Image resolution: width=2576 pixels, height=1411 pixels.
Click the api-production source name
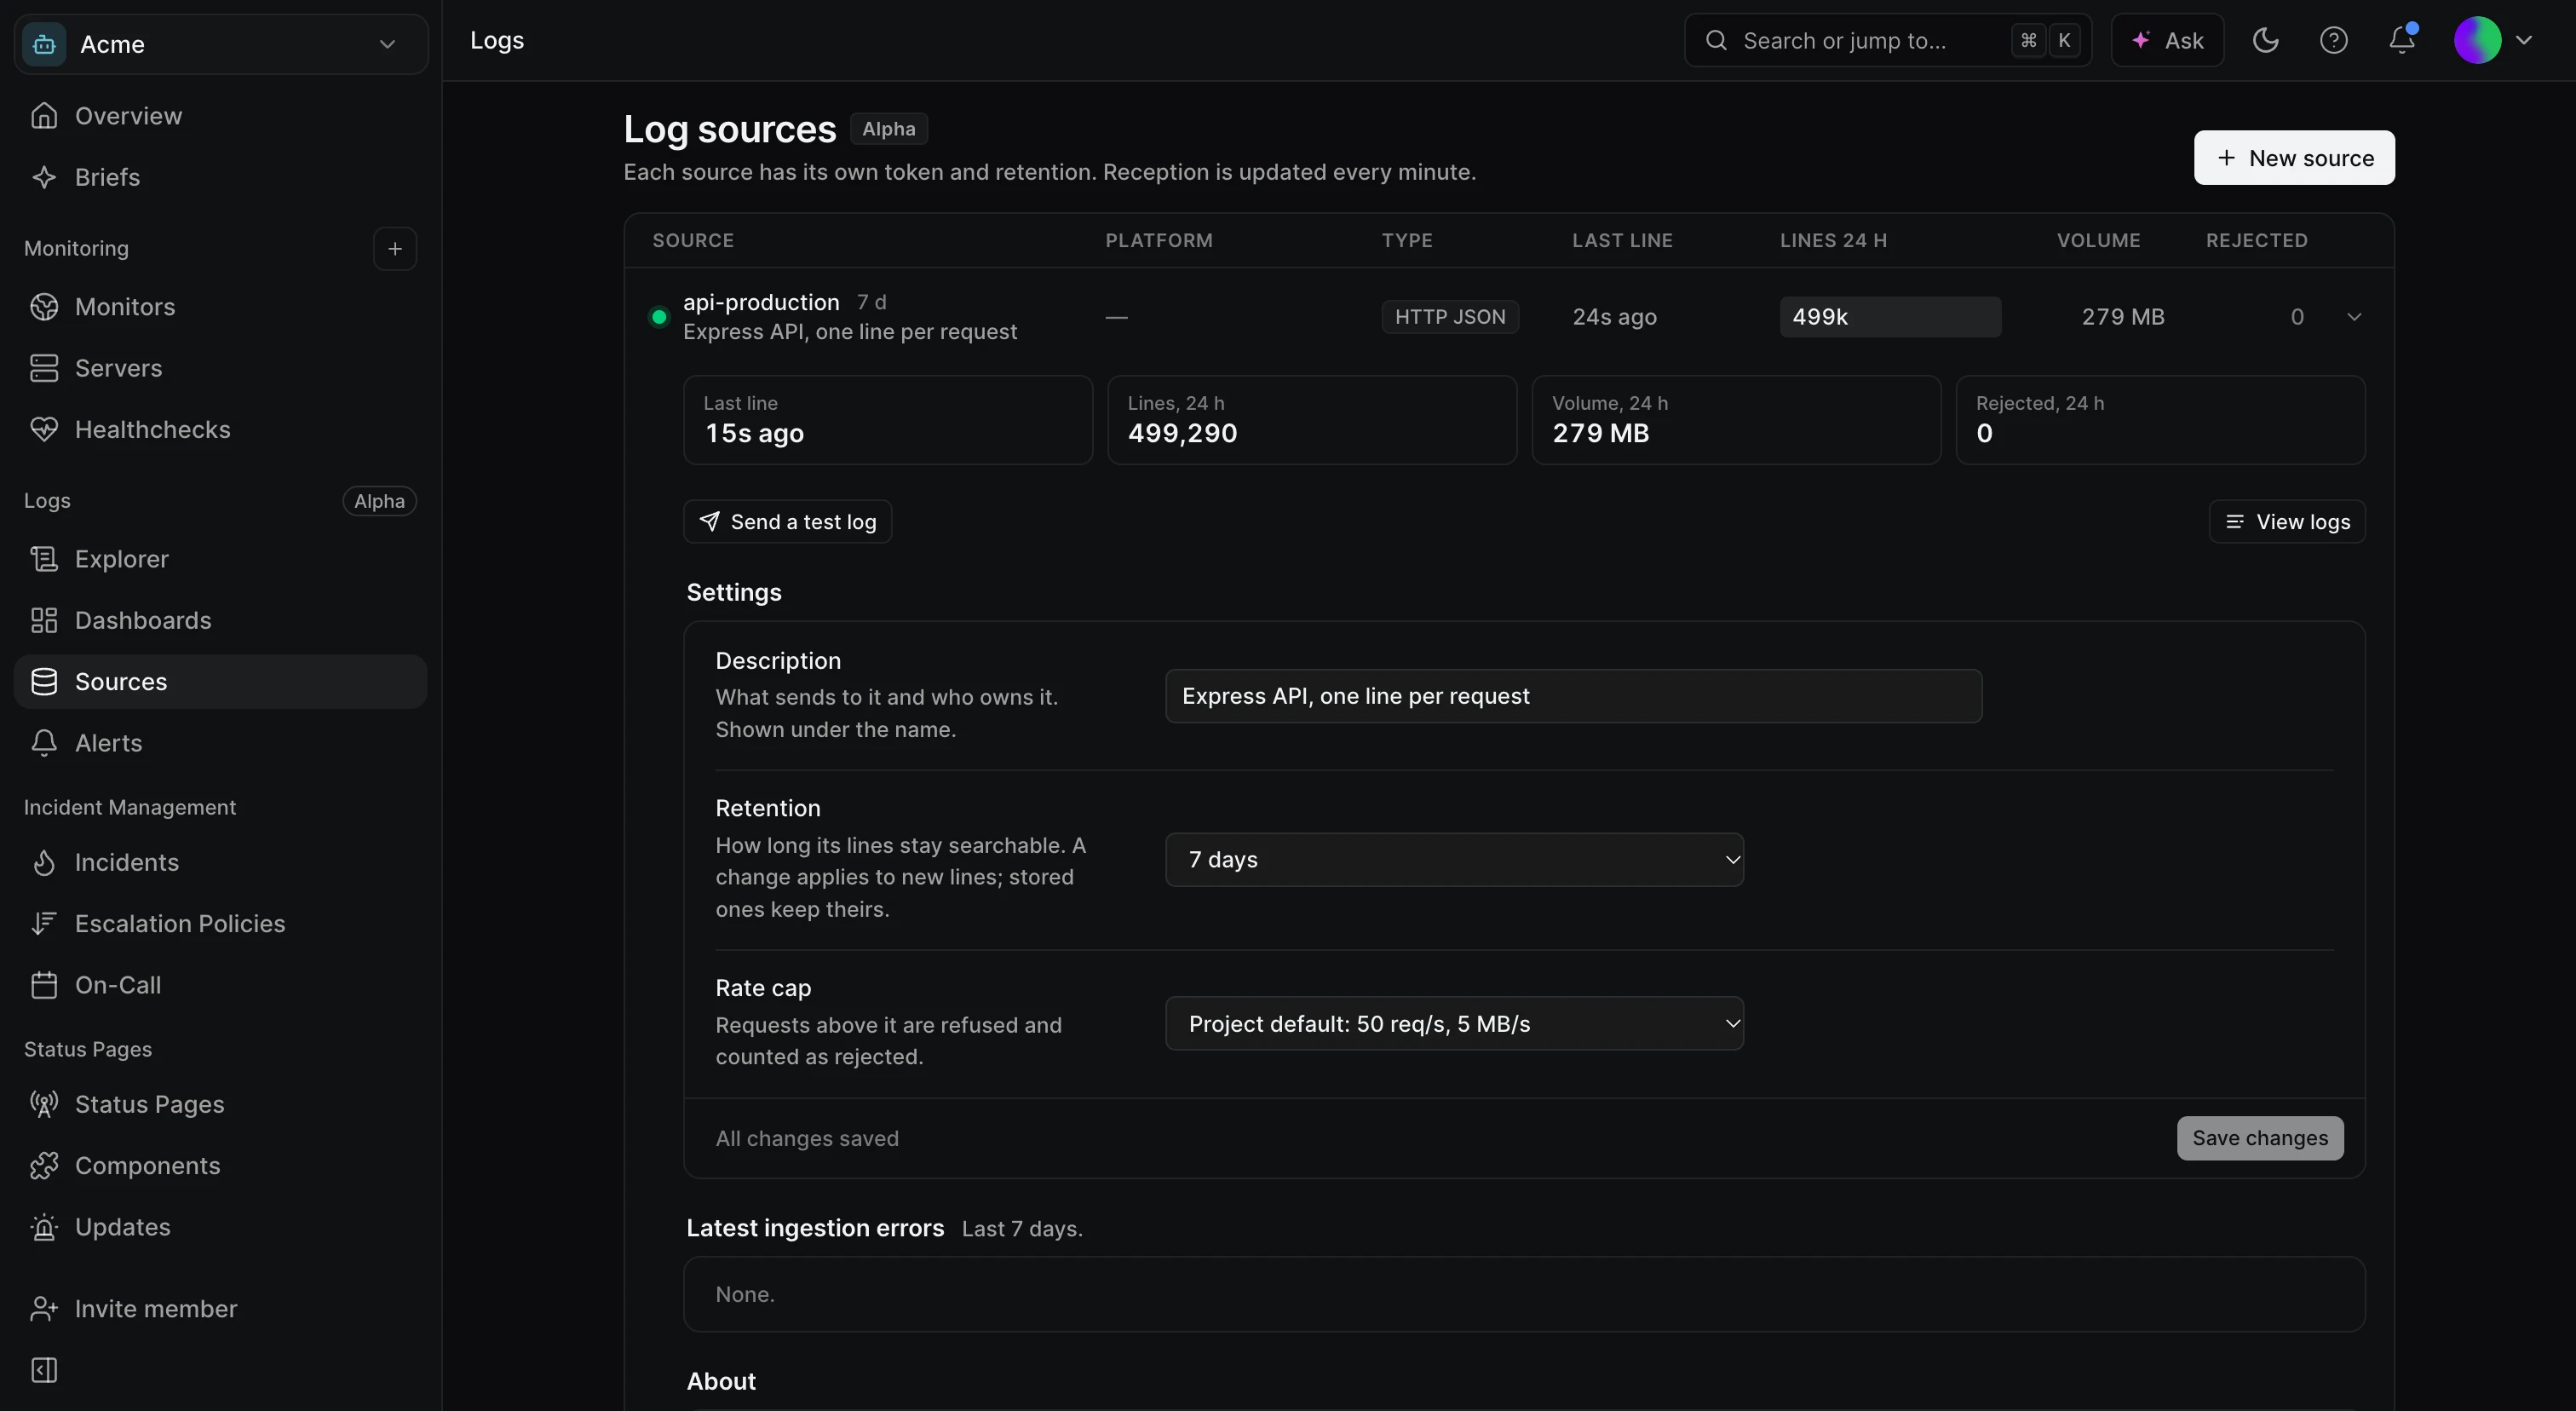[x=761, y=302]
